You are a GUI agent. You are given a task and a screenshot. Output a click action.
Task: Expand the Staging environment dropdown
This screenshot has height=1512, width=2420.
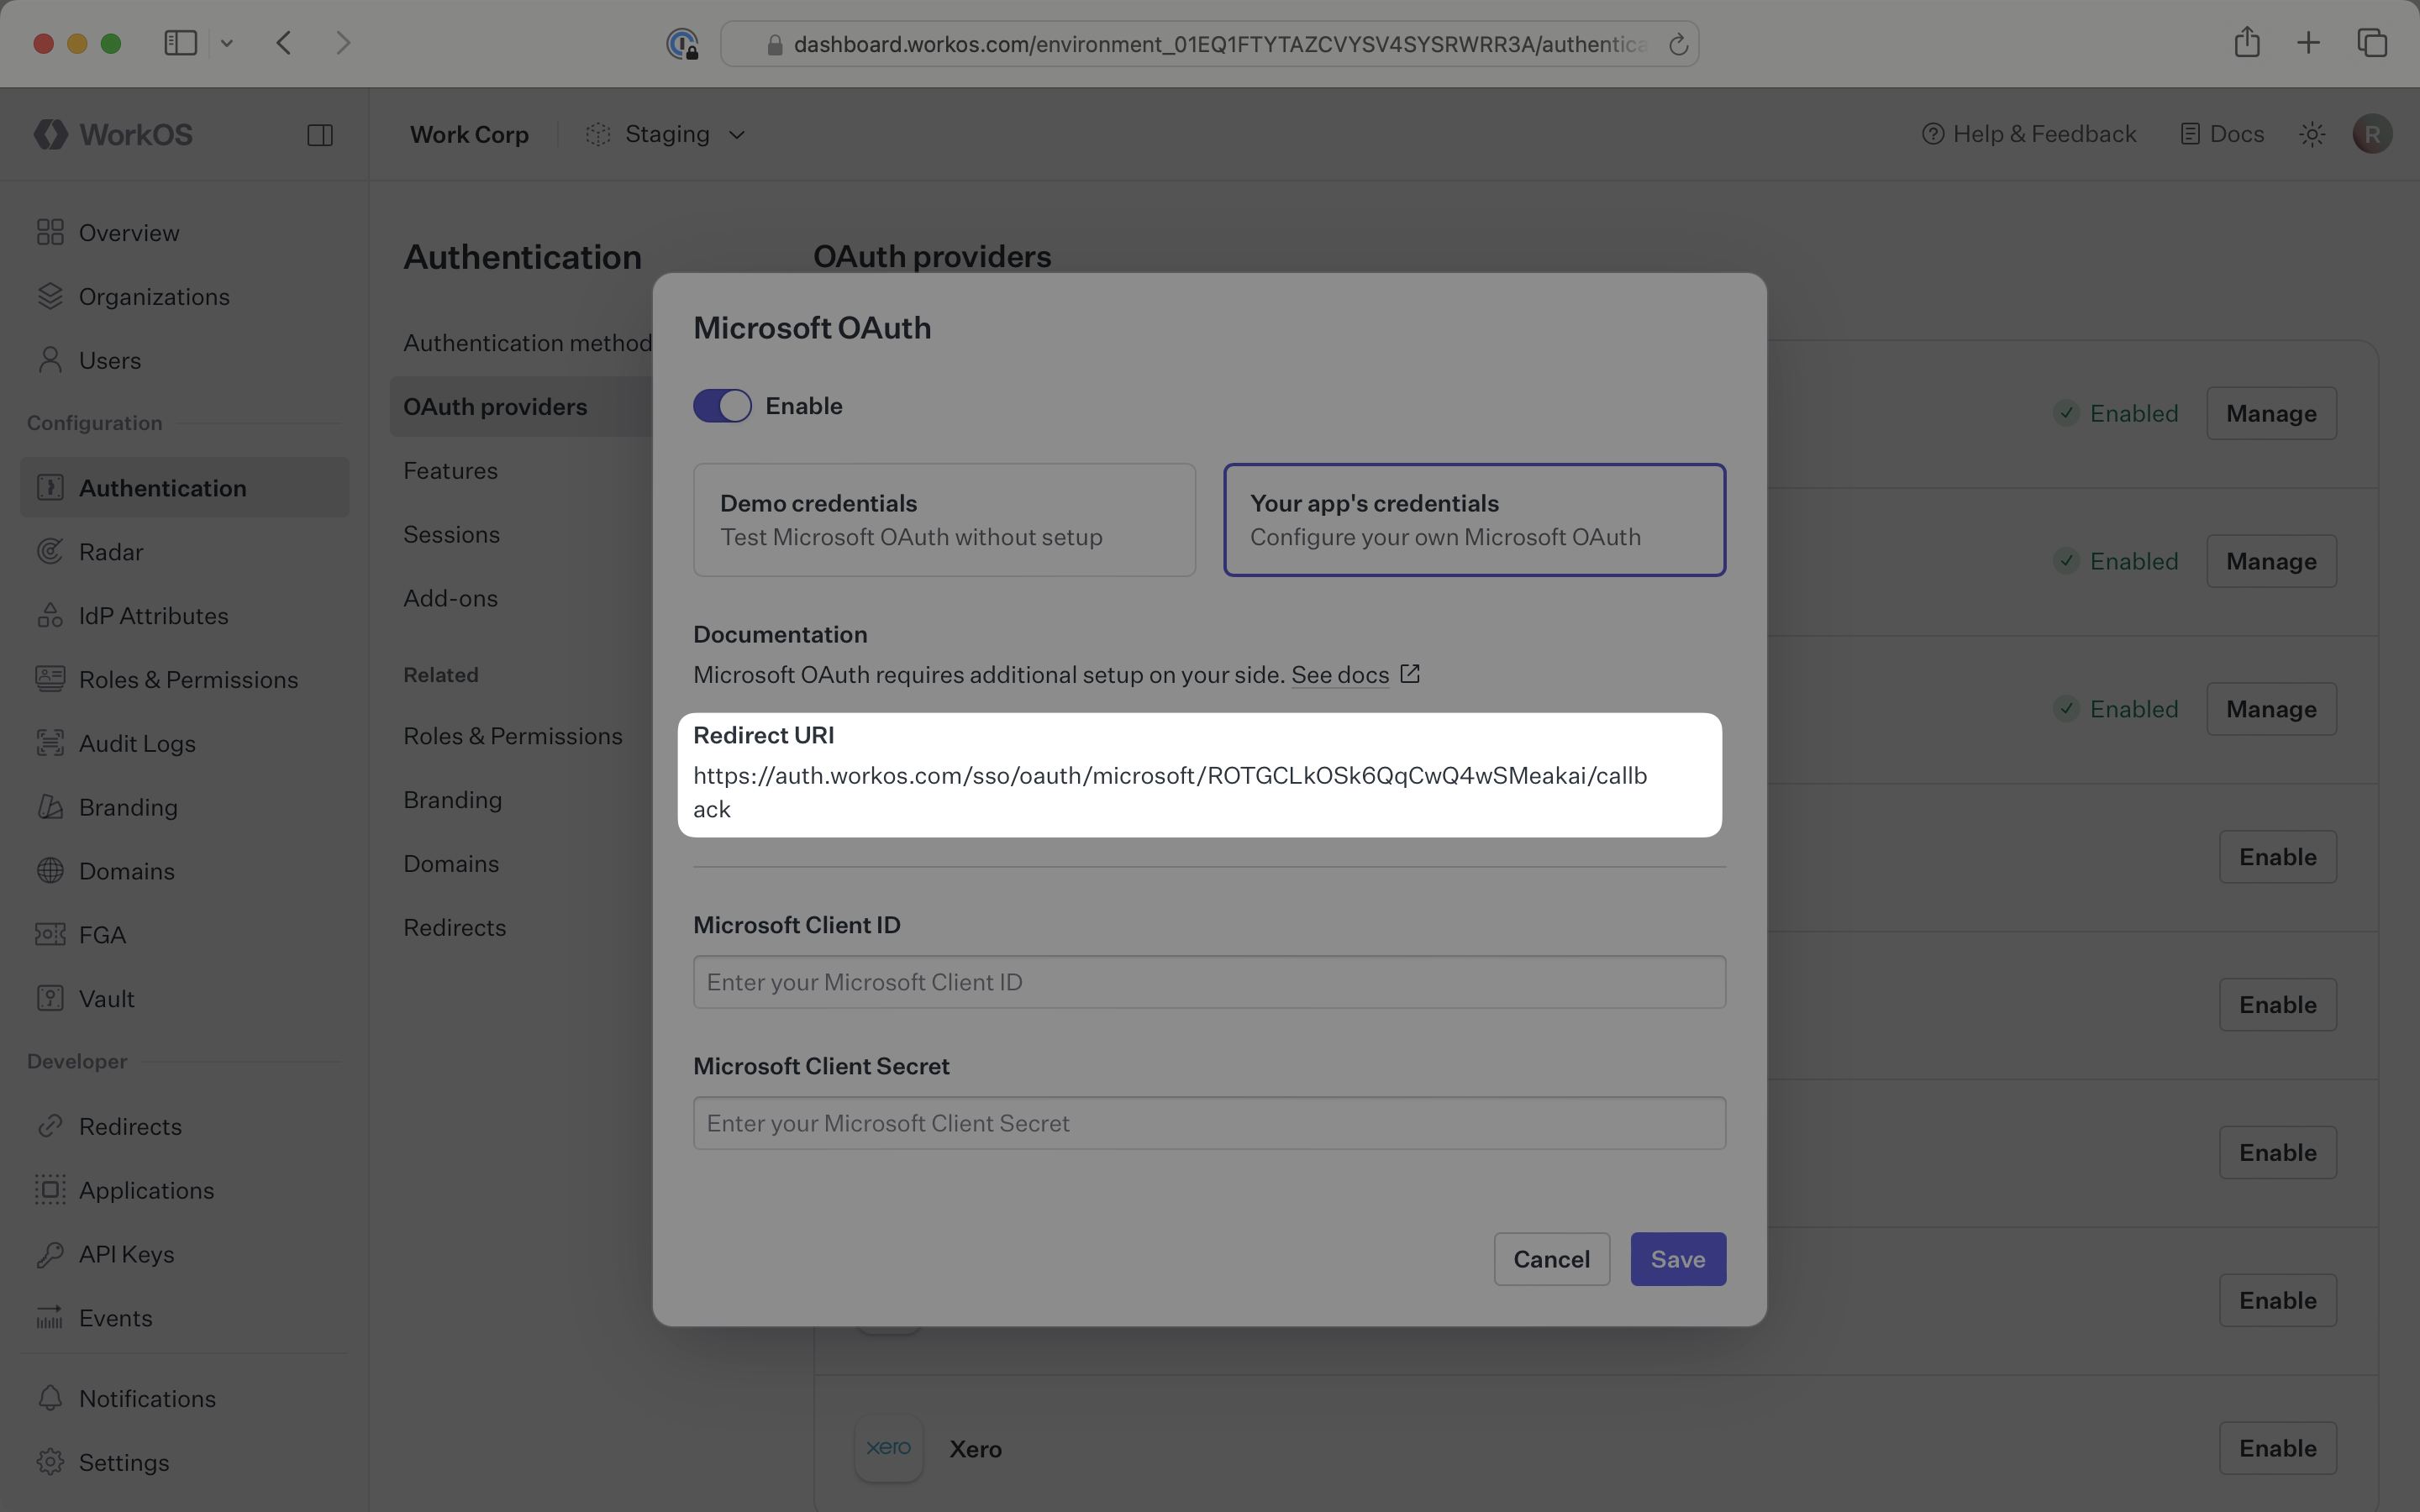point(667,134)
